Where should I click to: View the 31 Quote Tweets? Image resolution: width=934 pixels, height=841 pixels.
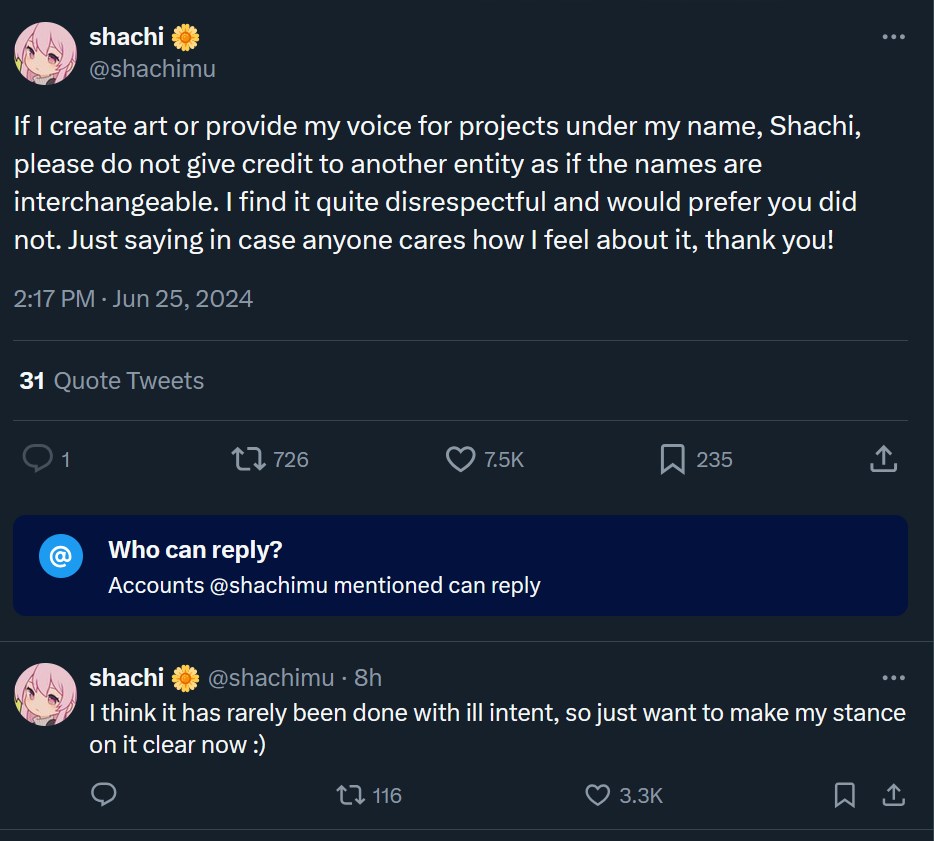(111, 381)
